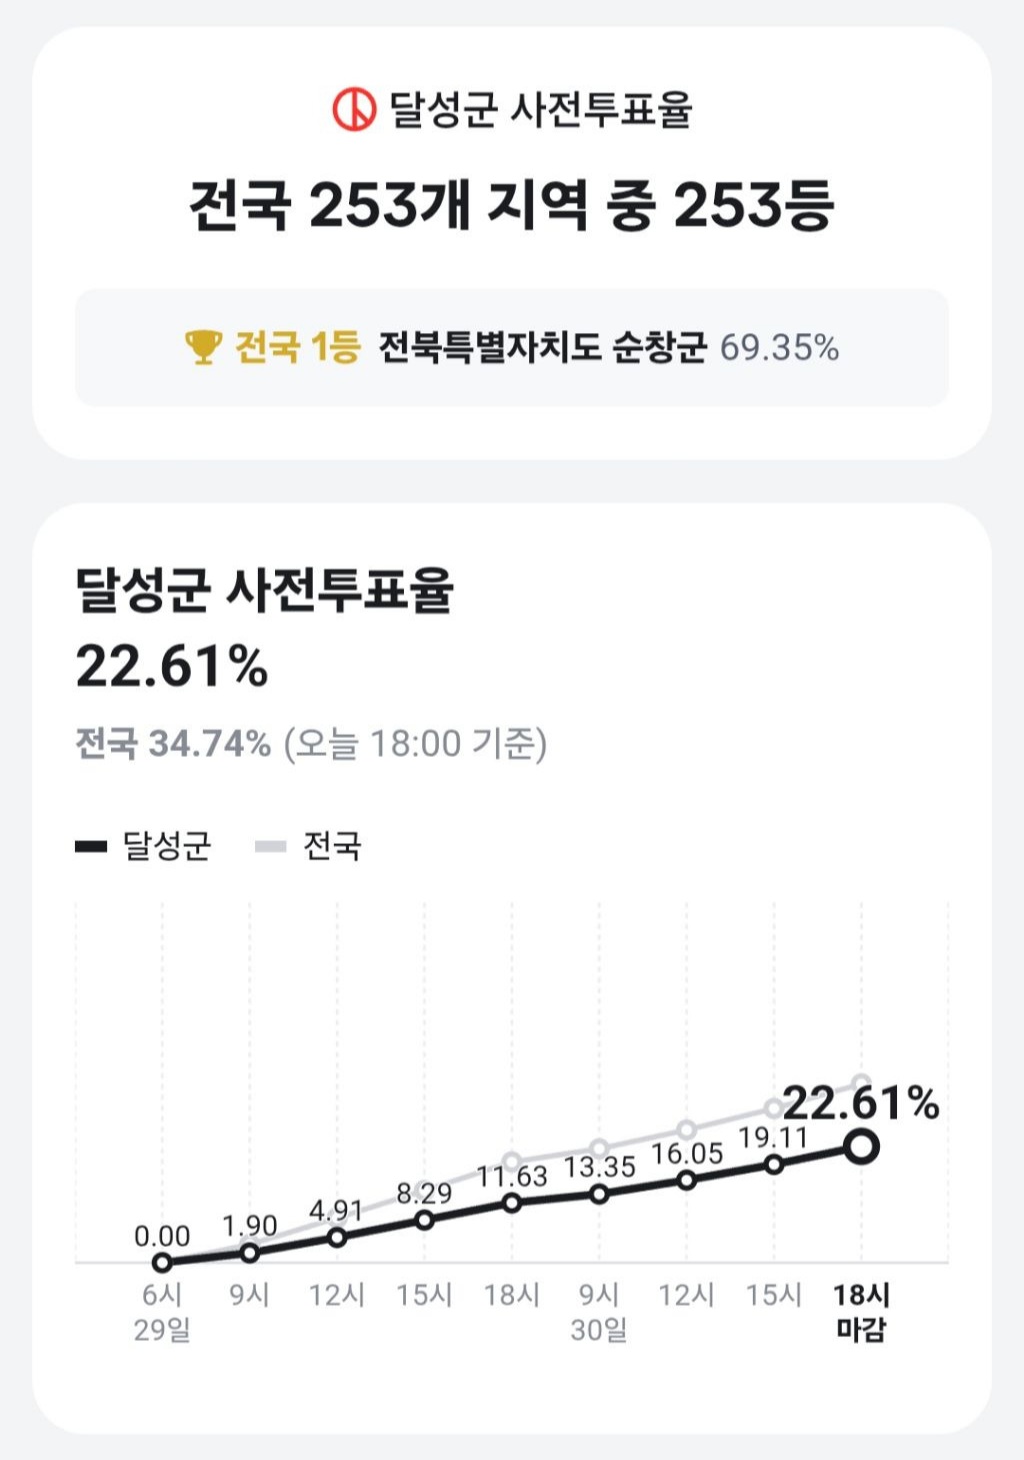The height and width of the screenshot is (1460, 1024).
Task: Open the 전국 1등 순창군 banner
Action: click(511, 347)
